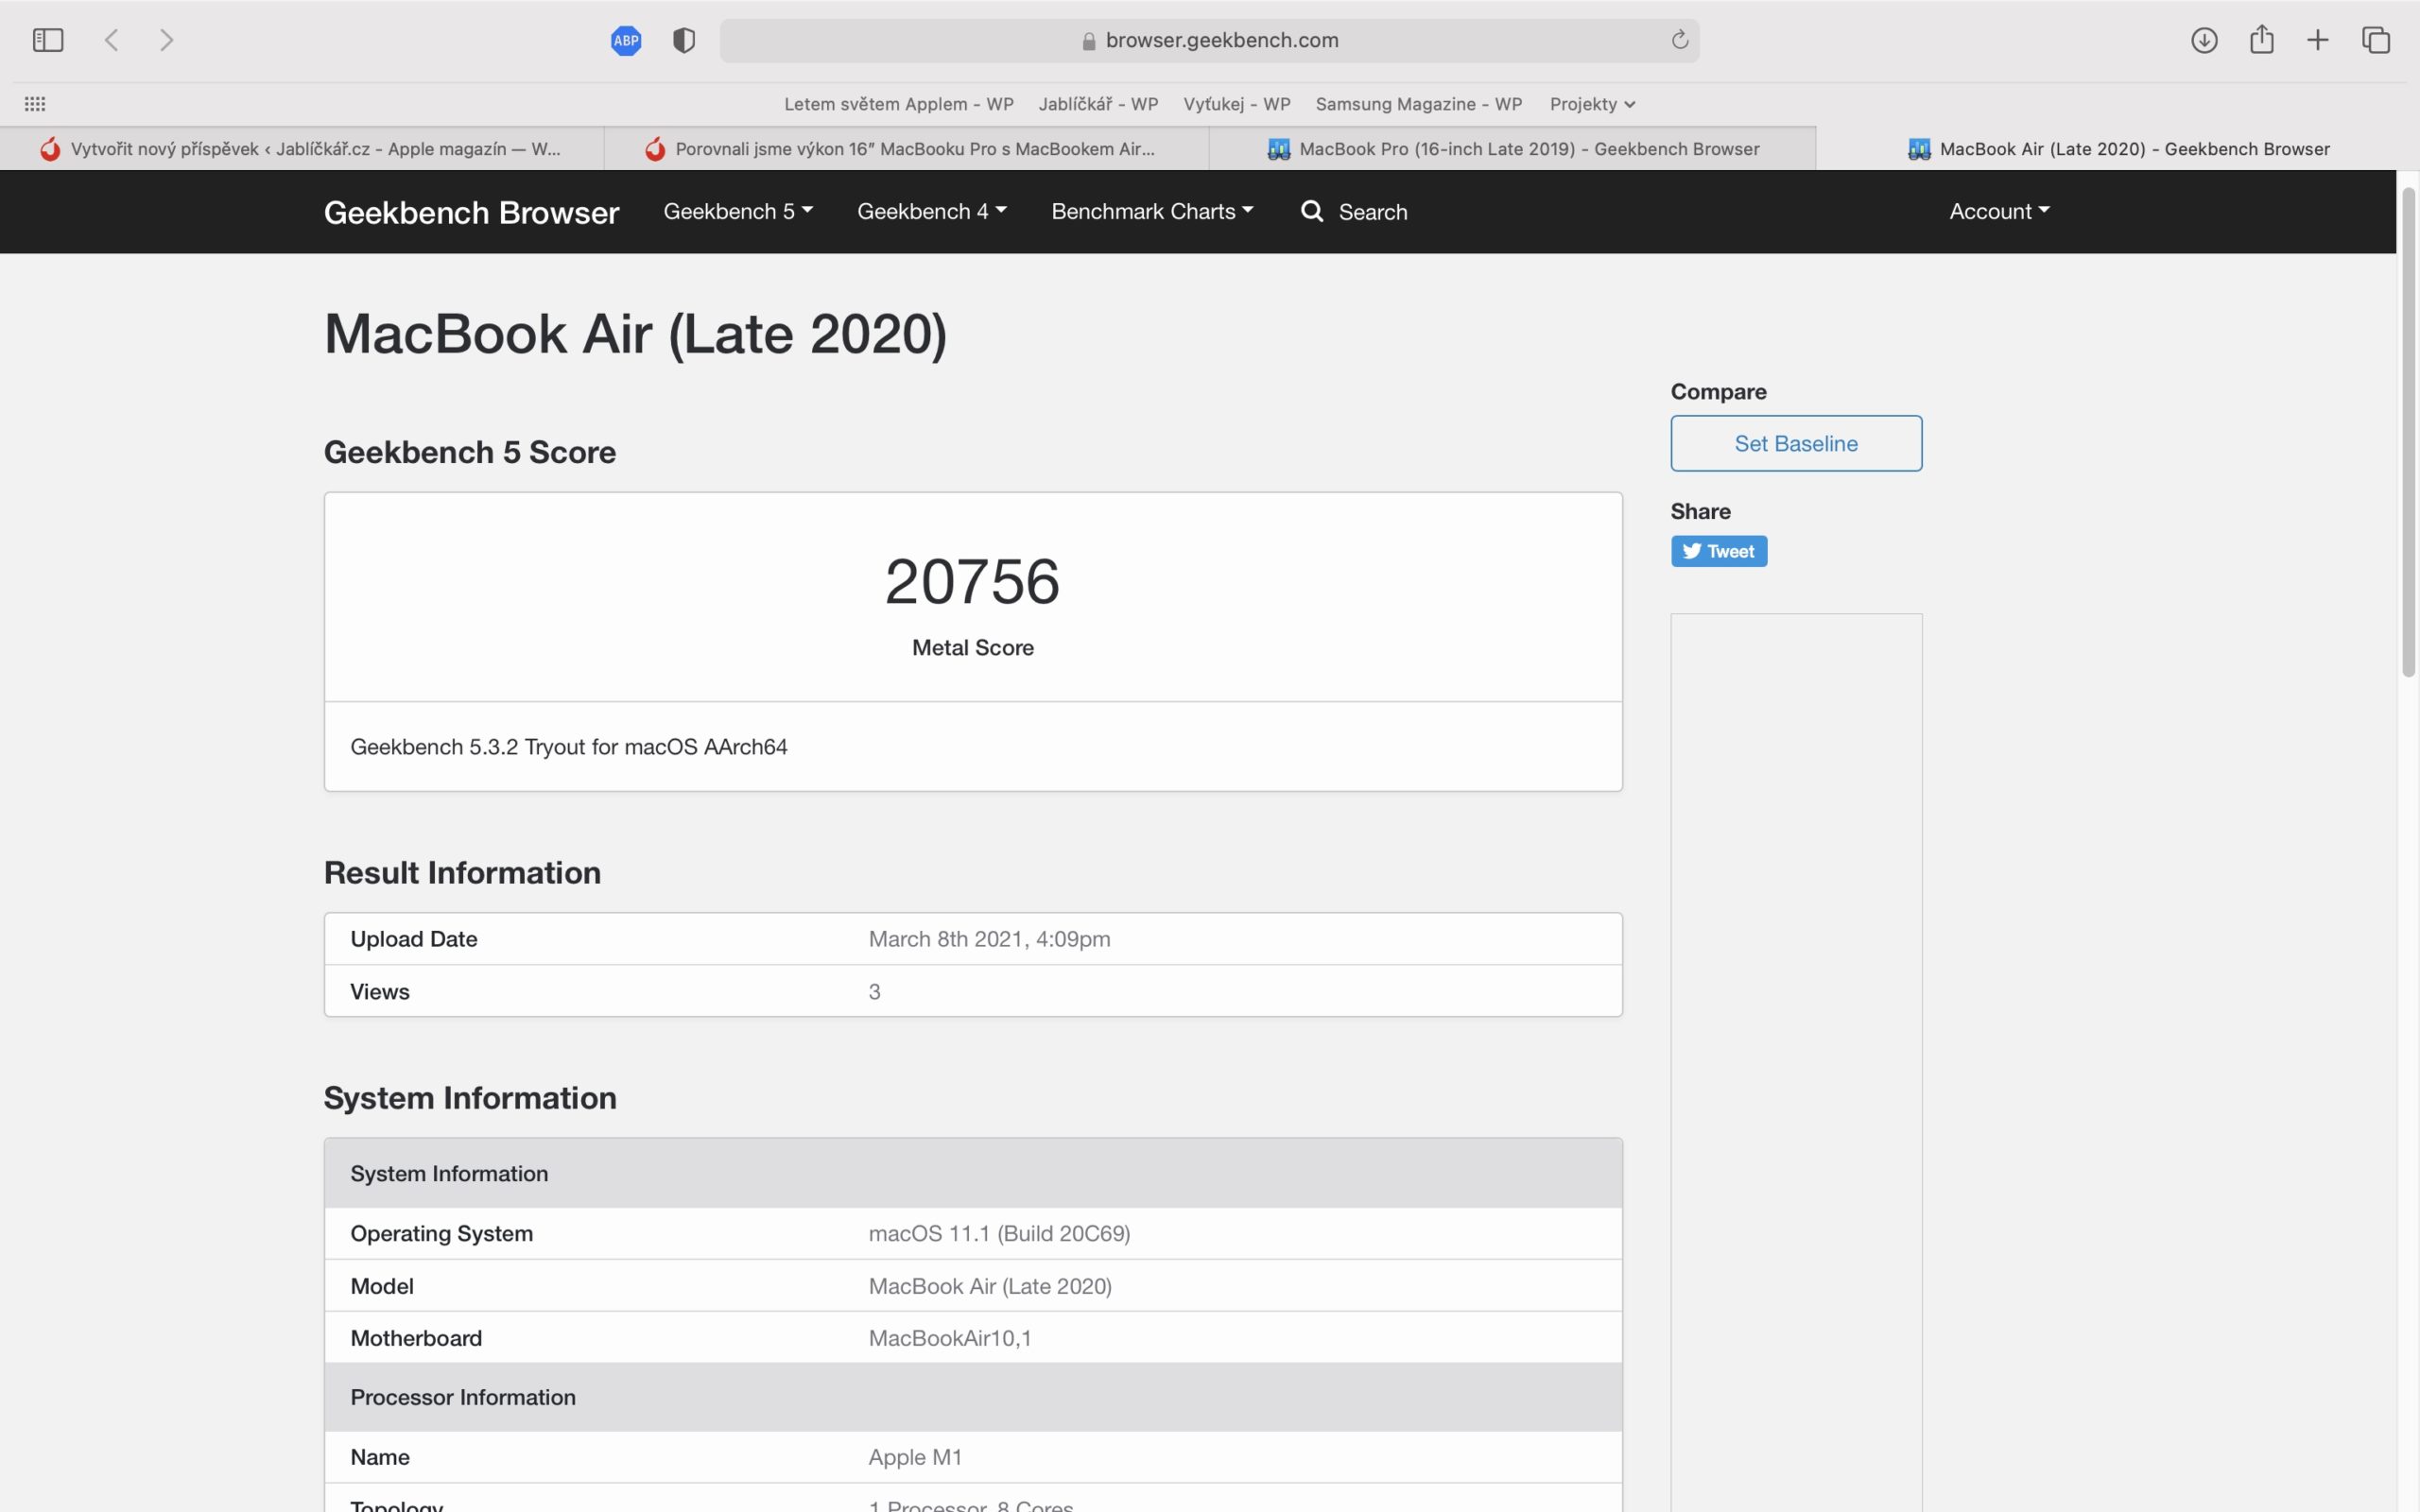
Task: Go forward with the forward arrow
Action: click(167, 40)
